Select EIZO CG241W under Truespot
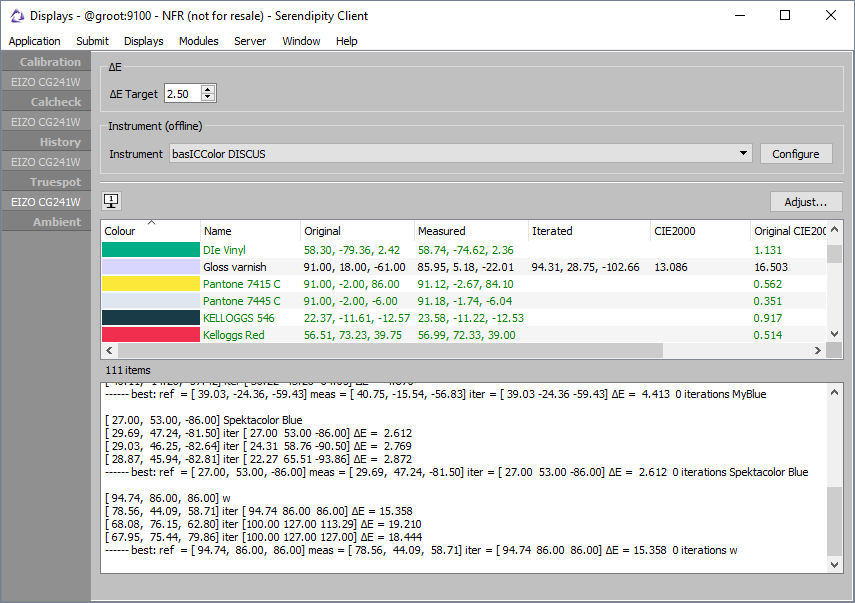The width and height of the screenshot is (855, 603). 46,202
